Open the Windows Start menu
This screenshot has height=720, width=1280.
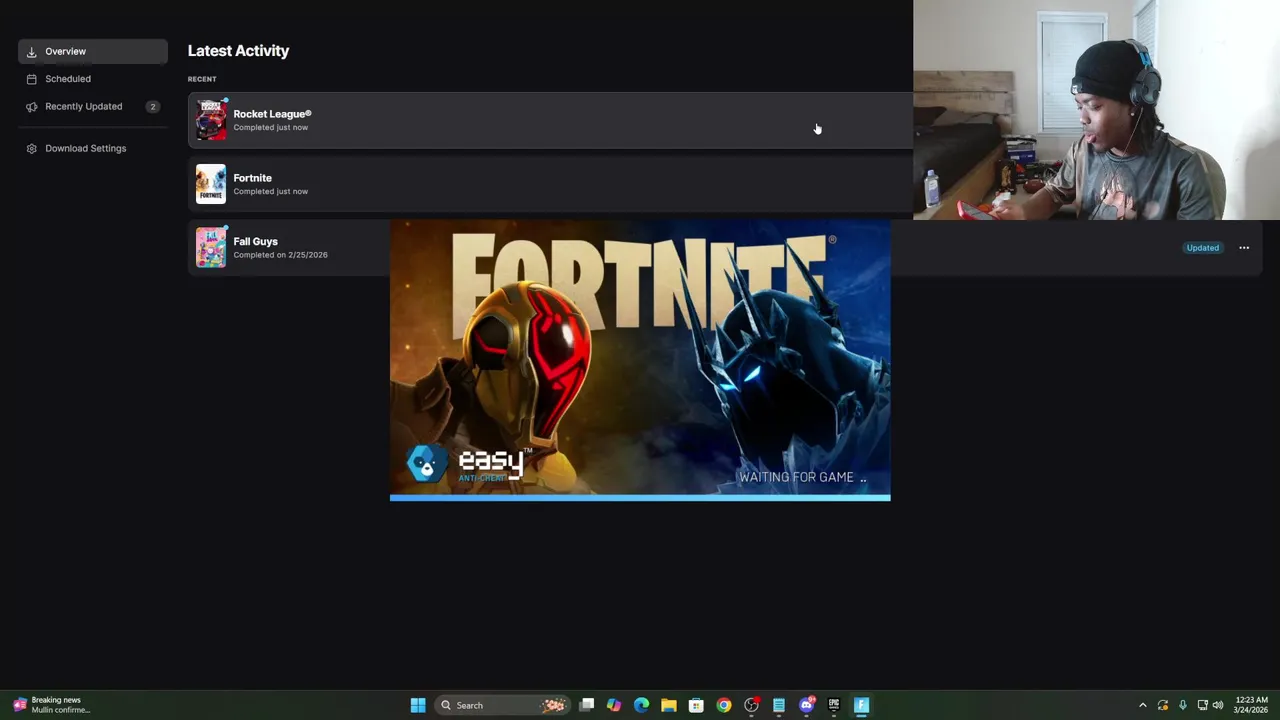[x=418, y=705]
